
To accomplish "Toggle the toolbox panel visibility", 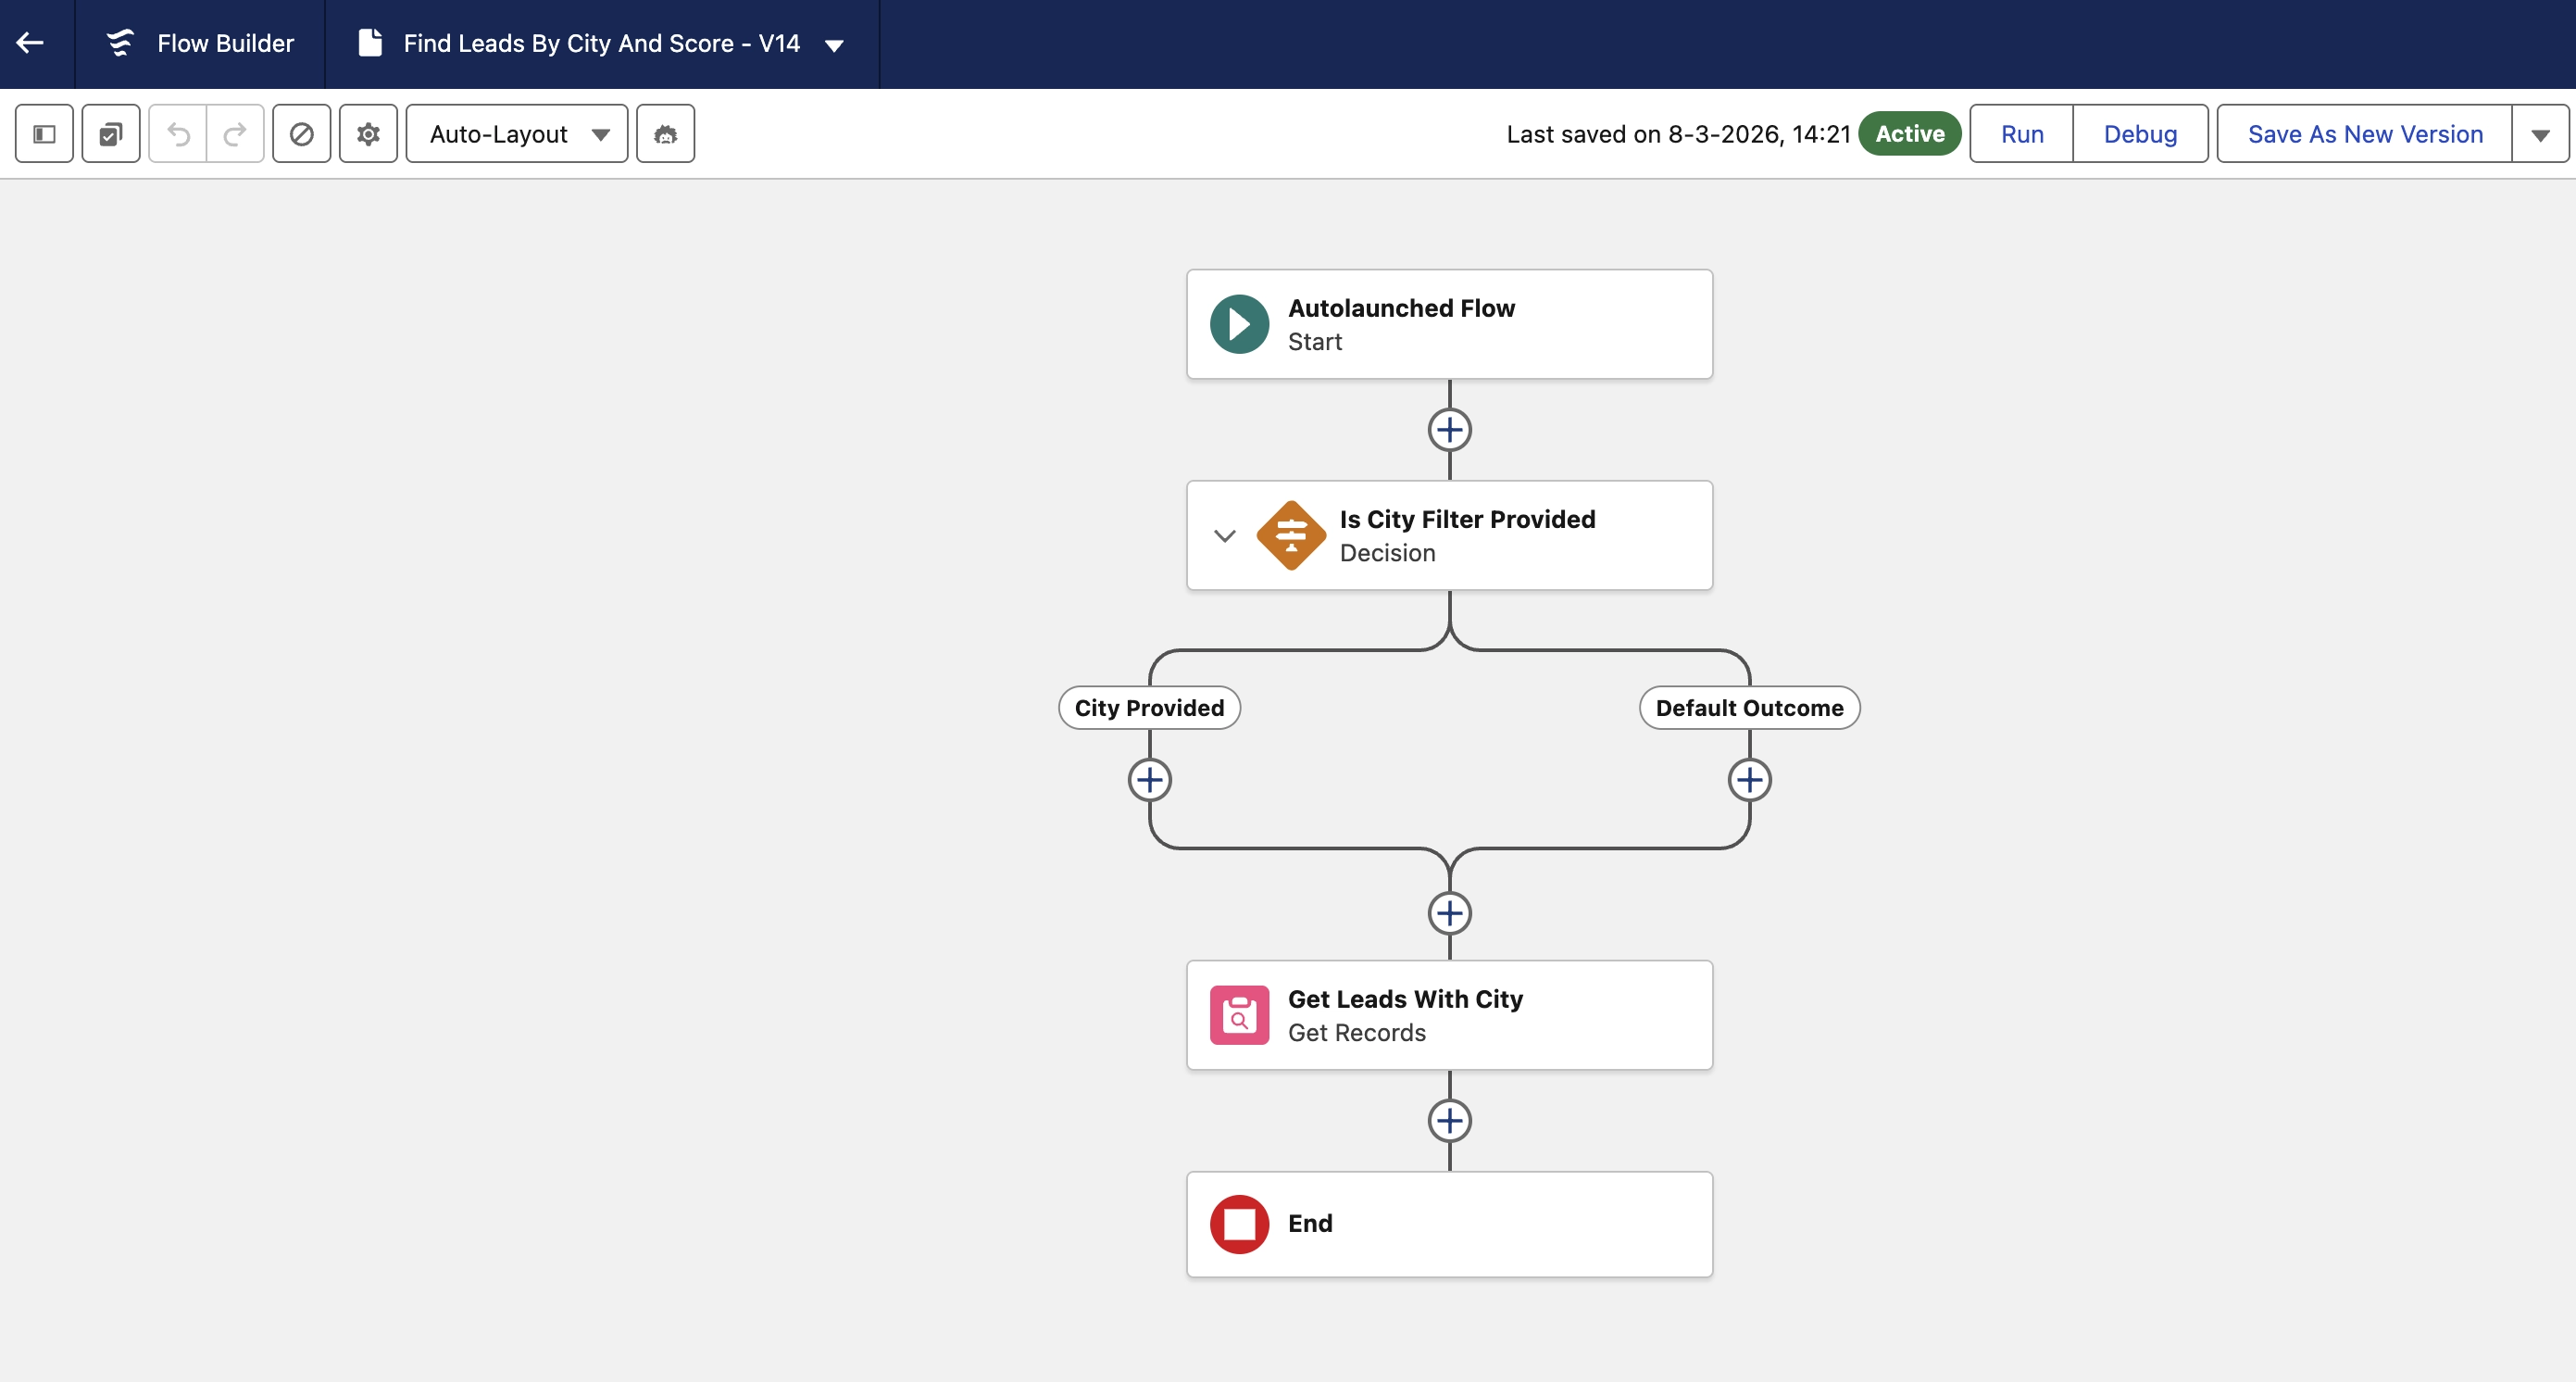I will (44, 133).
